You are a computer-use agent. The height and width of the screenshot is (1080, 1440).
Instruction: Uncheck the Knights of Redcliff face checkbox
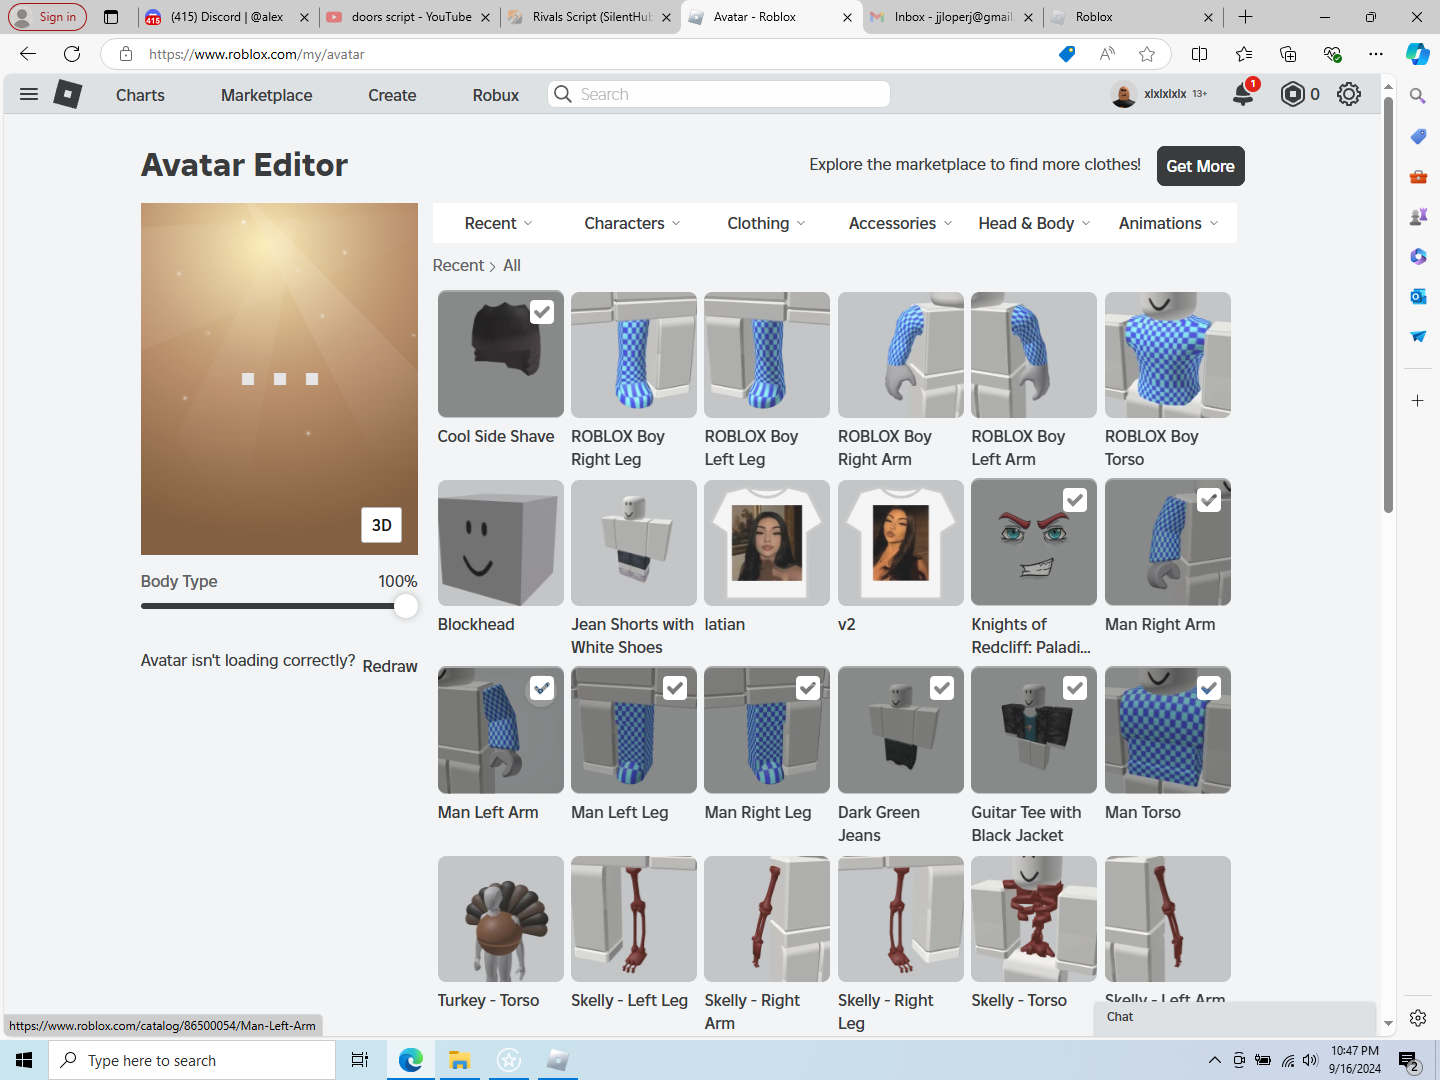point(1075,500)
